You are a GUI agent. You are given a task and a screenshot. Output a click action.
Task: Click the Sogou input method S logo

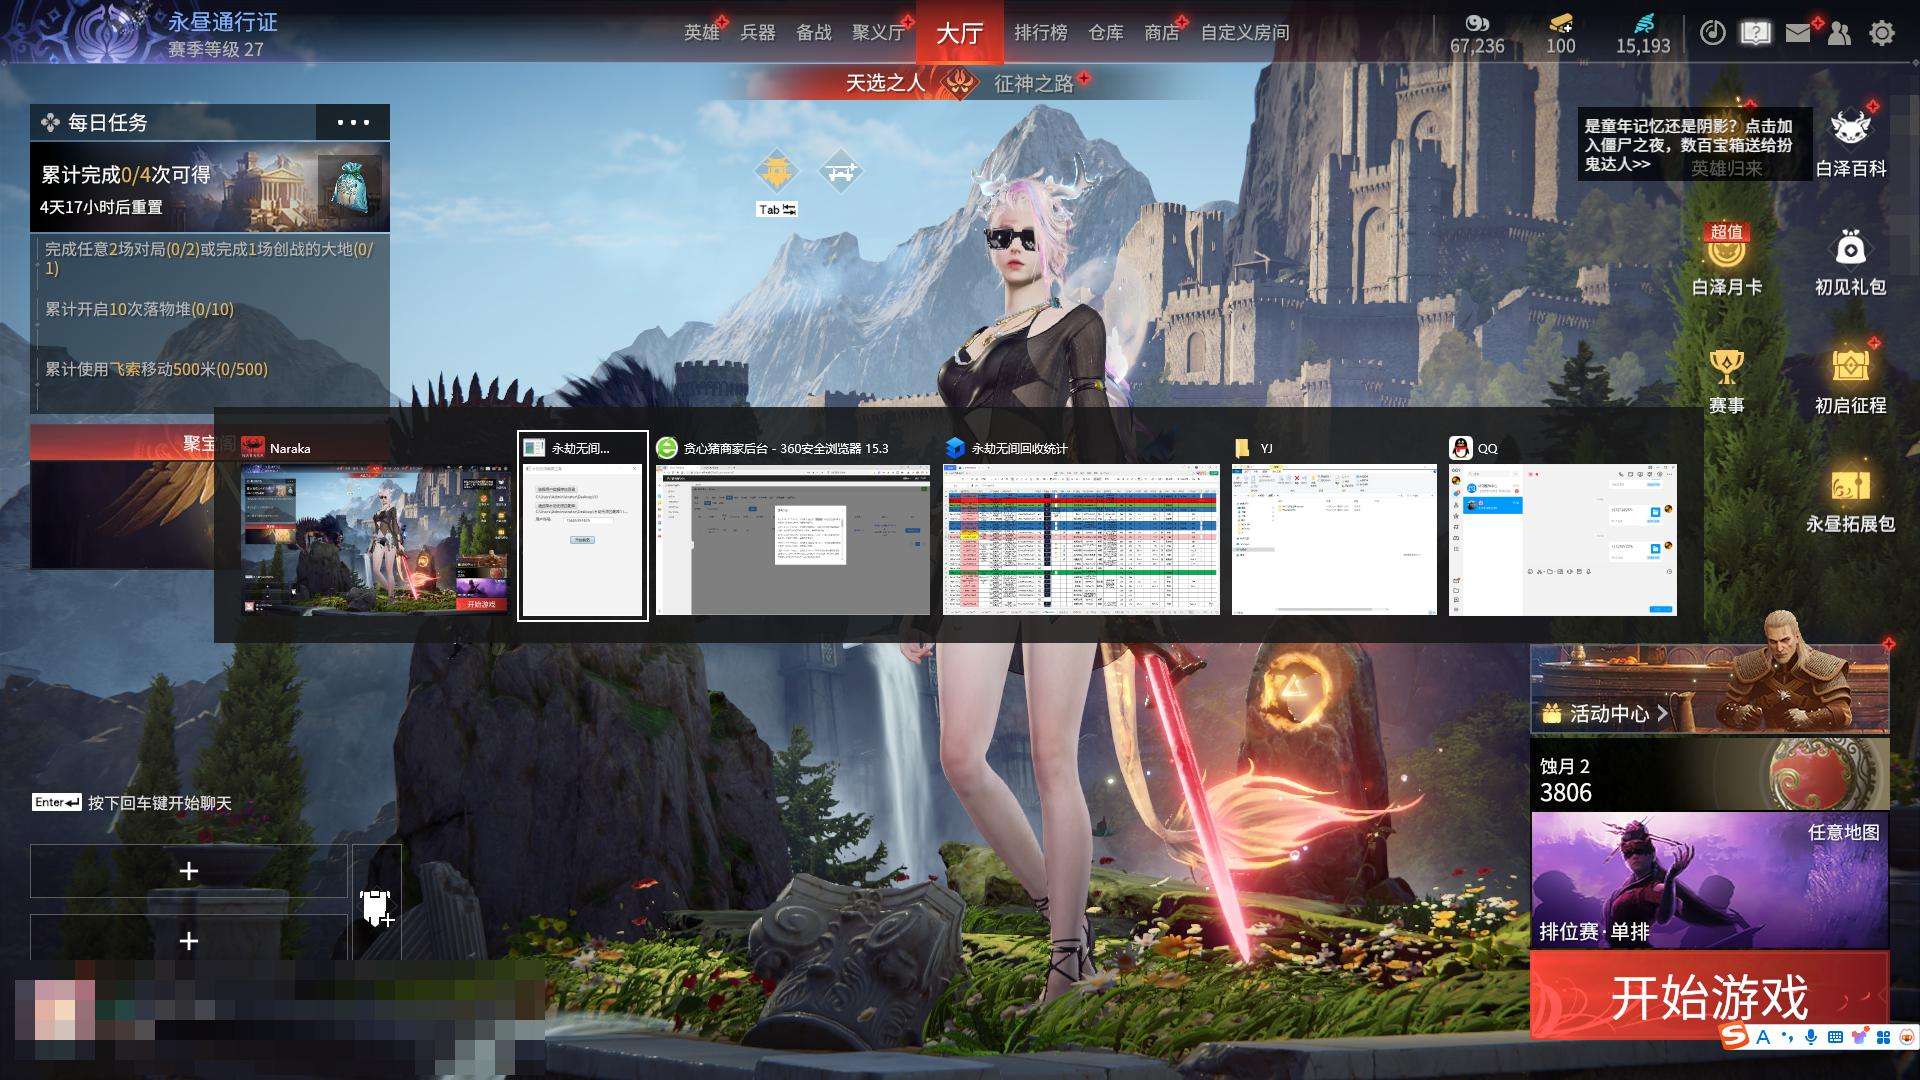tap(1735, 1037)
